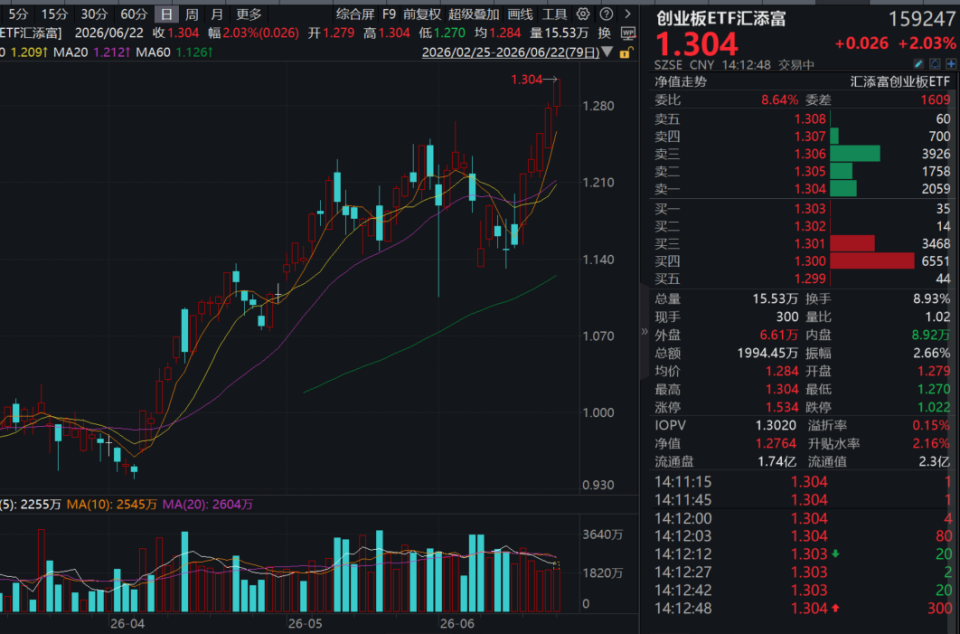Click the 卖三 green volume bar 3926
960x634 pixels.
[855, 154]
